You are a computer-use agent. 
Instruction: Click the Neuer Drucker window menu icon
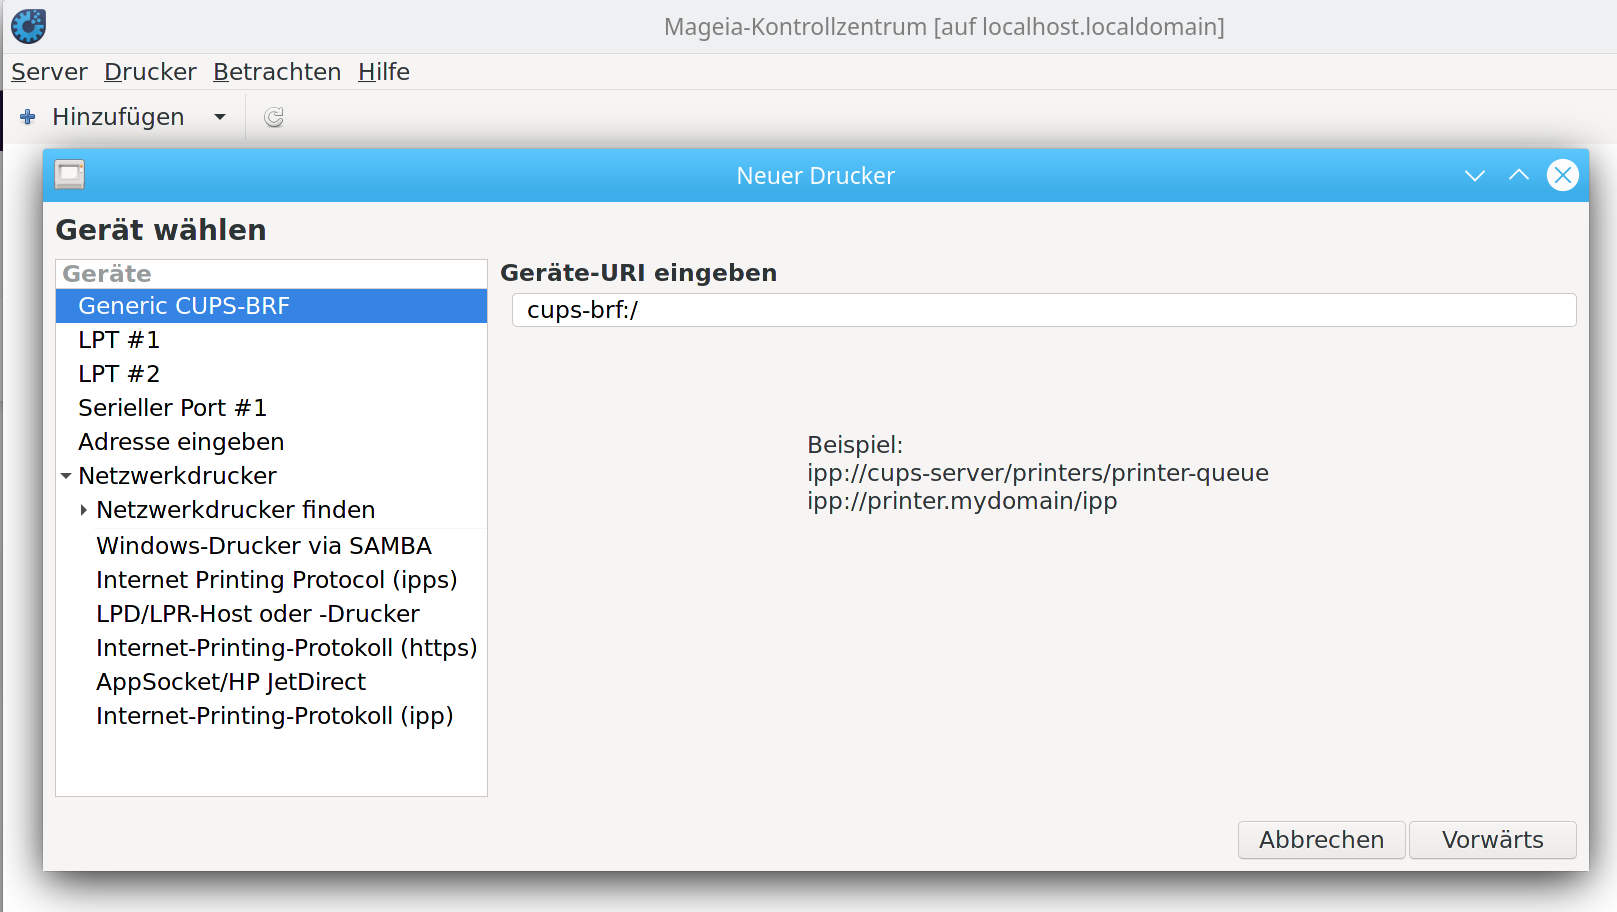point(70,175)
